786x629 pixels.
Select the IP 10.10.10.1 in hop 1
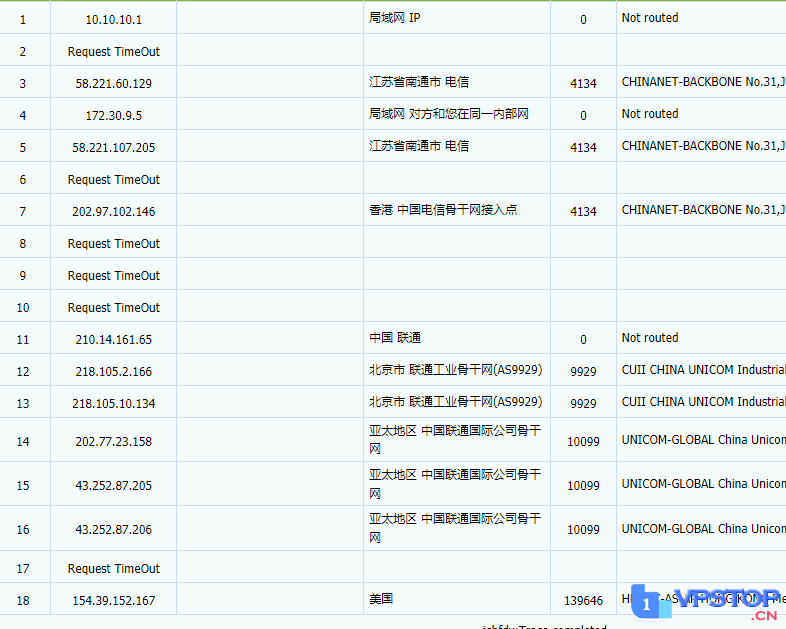(x=113, y=20)
